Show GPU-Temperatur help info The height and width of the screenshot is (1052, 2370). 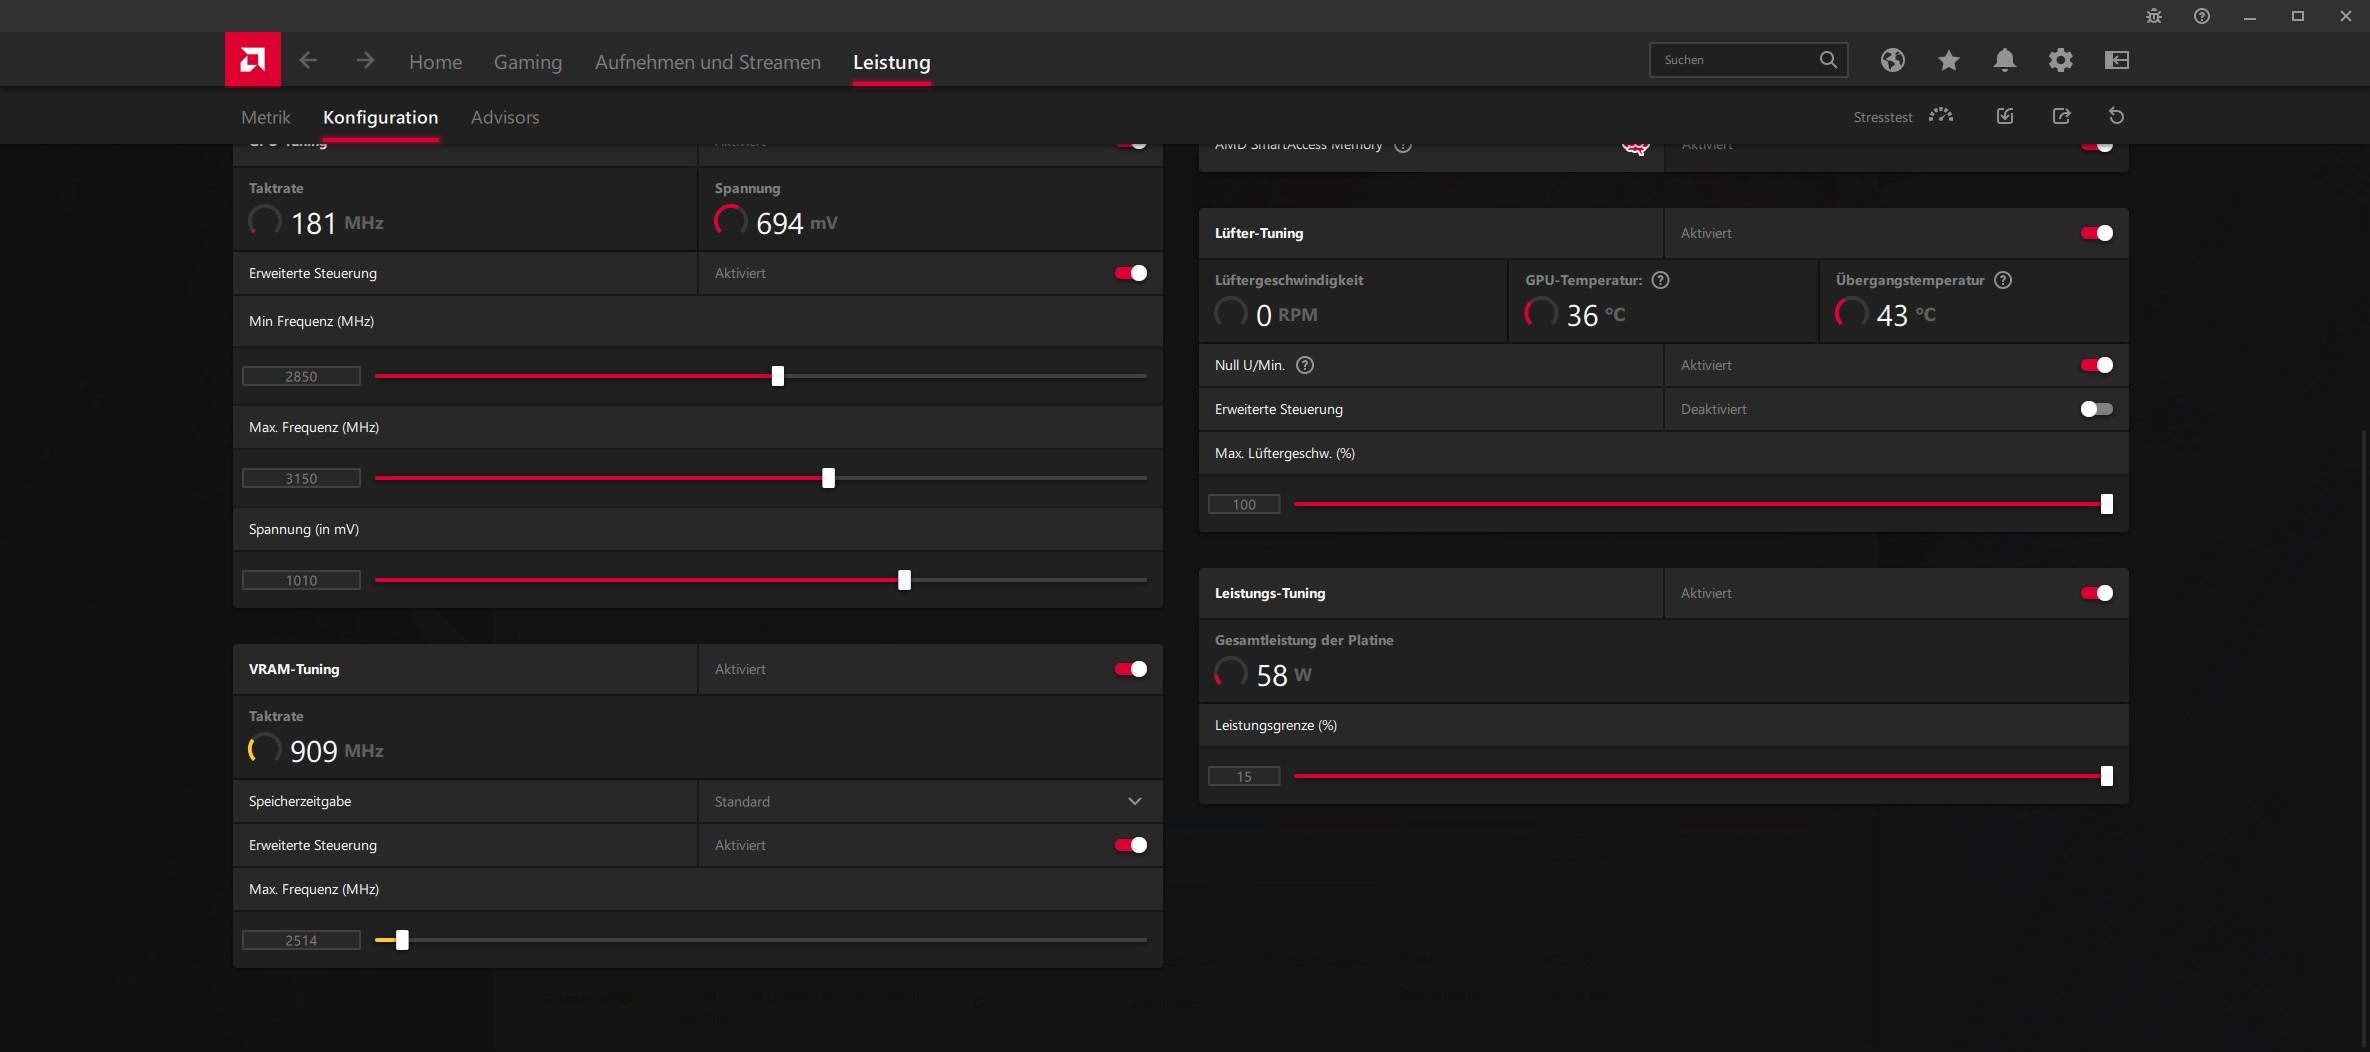[1661, 280]
